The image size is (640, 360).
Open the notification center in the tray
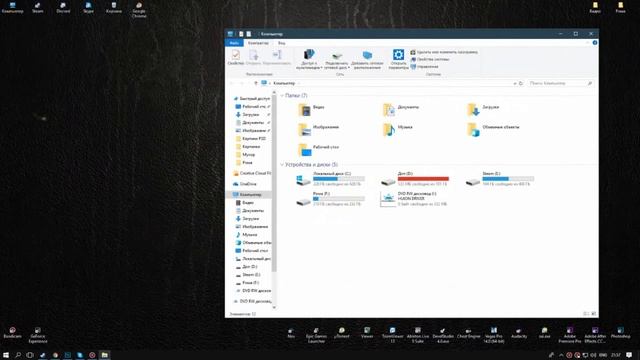629,355
